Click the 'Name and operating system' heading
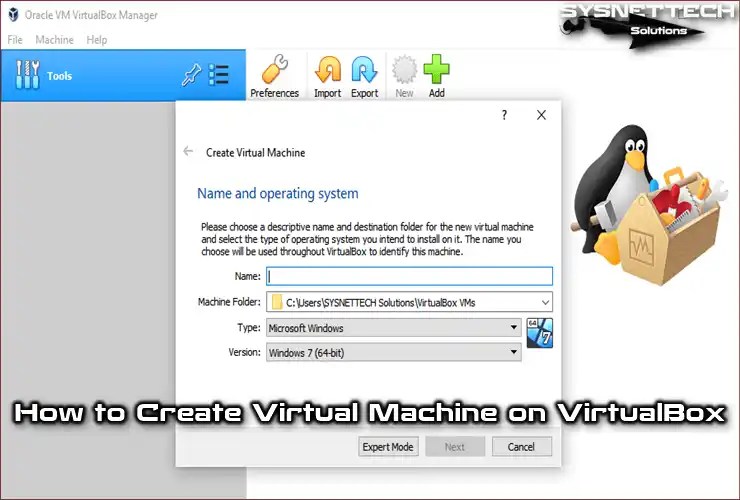740x500 pixels. [278, 194]
